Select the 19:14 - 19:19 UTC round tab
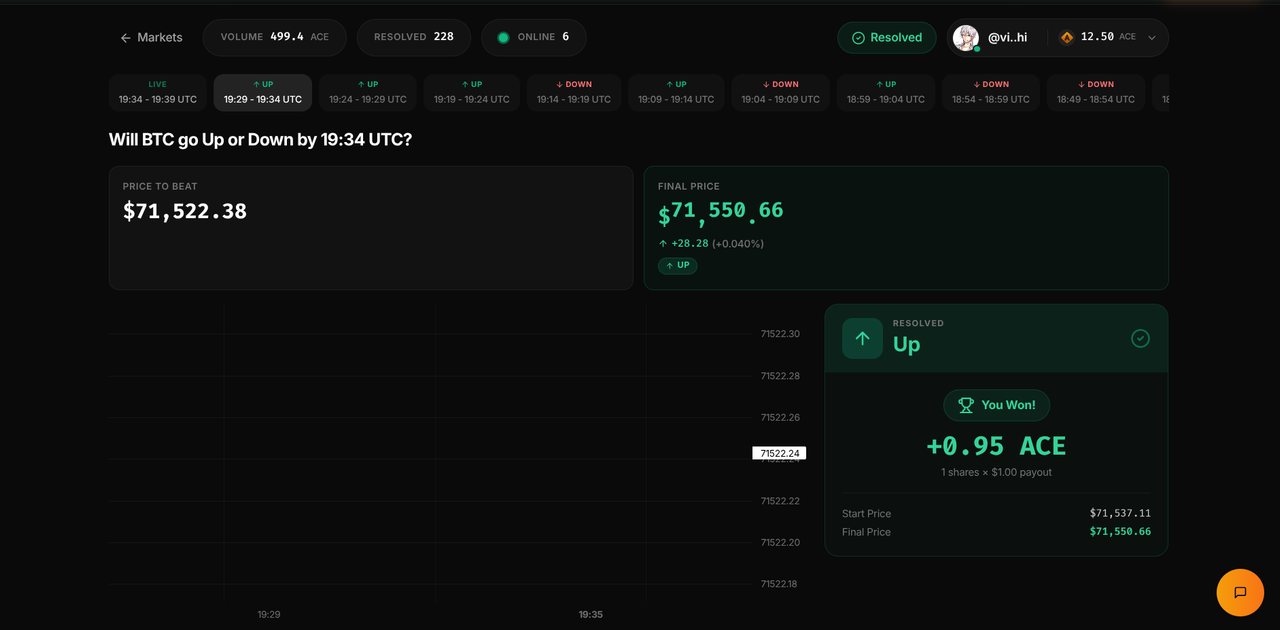This screenshot has height=630, width=1280. [574, 92]
